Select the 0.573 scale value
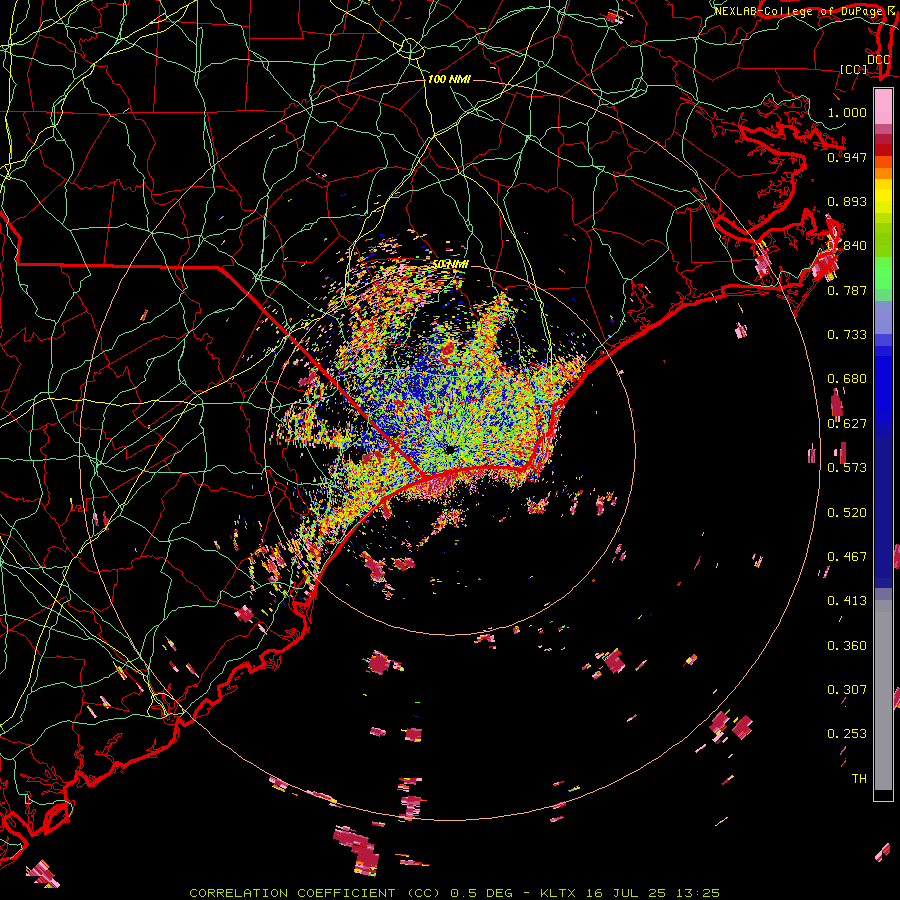The height and width of the screenshot is (900, 900). click(847, 468)
